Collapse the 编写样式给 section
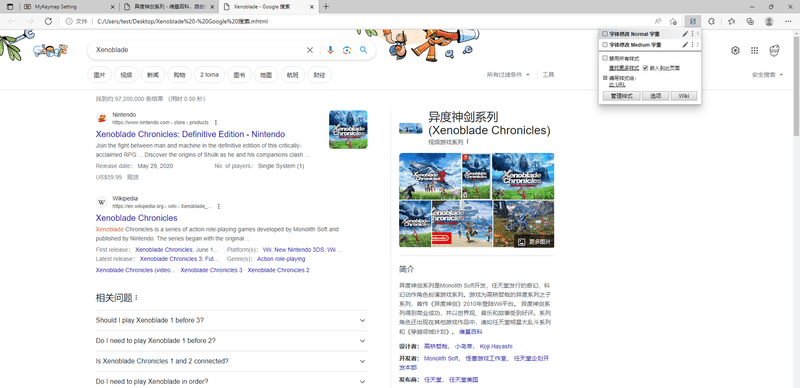Image resolution: width=800 pixels, height=388 pixels. (605, 78)
